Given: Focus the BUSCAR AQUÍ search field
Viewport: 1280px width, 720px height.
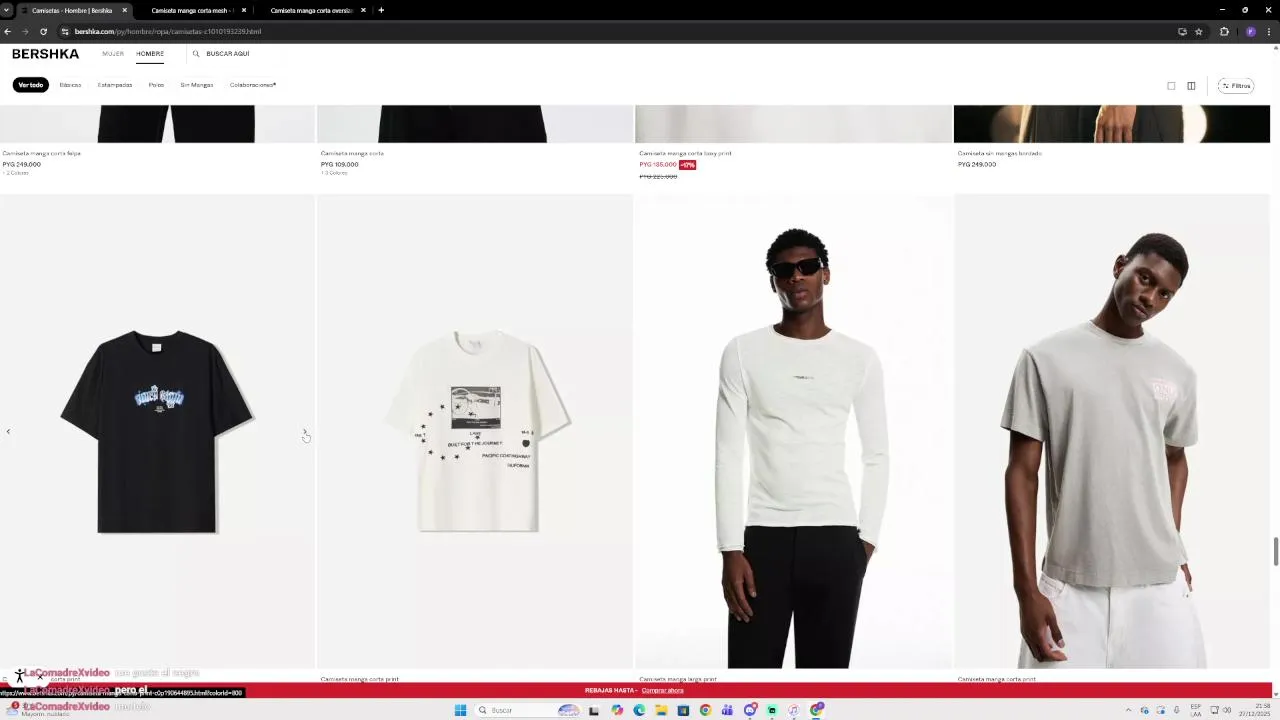Looking at the screenshot, I should coord(228,54).
